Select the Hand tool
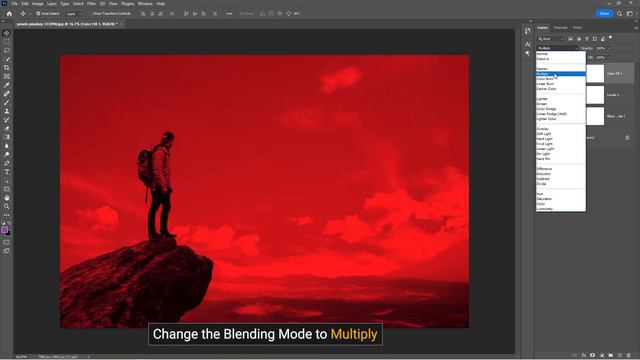Image resolution: width=640 pixels, height=360 pixels. pos(7,198)
